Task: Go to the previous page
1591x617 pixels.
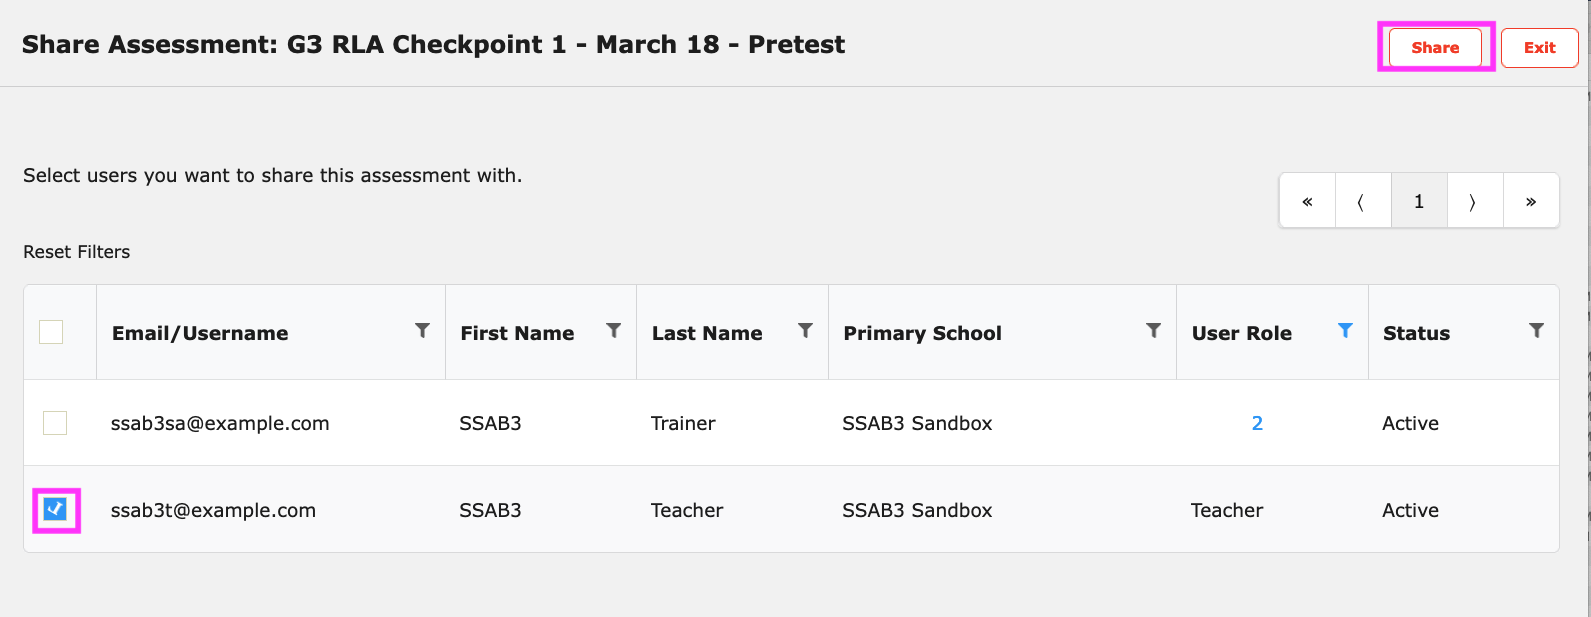Action: (1362, 201)
